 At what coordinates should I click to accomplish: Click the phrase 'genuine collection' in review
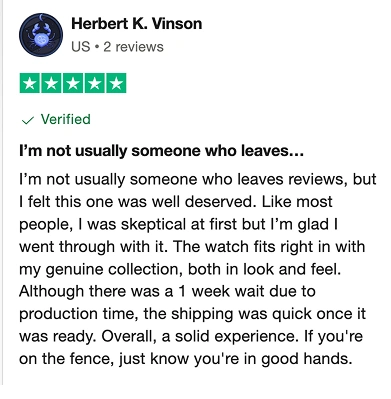pos(113,269)
